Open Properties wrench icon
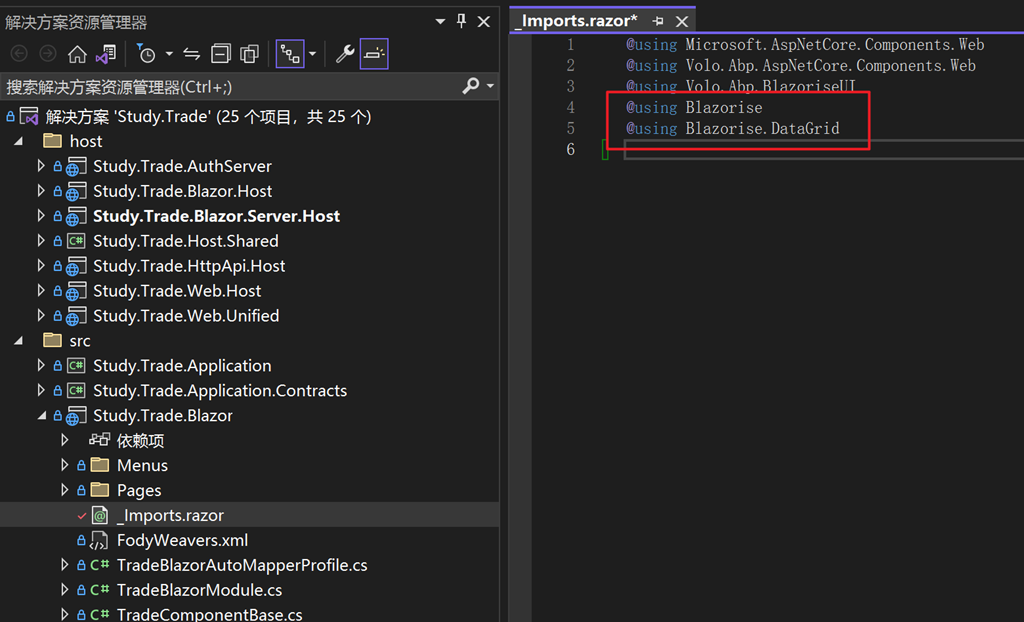The height and width of the screenshot is (622, 1024). 345,54
